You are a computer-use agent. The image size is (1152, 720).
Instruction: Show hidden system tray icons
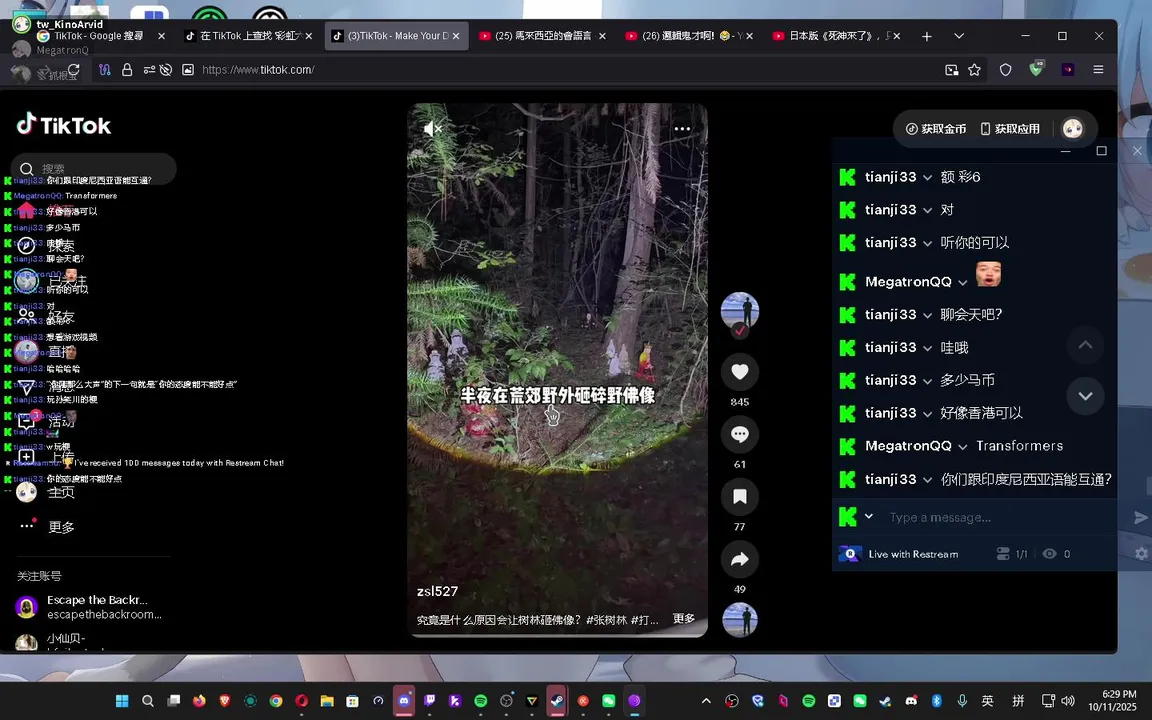click(x=706, y=701)
